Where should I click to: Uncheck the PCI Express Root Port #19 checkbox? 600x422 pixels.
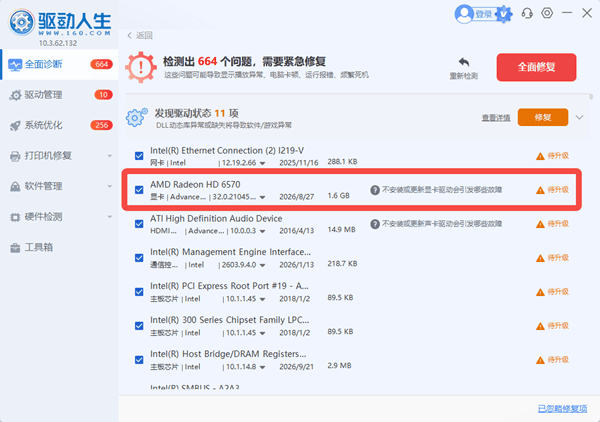coord(139,292)
